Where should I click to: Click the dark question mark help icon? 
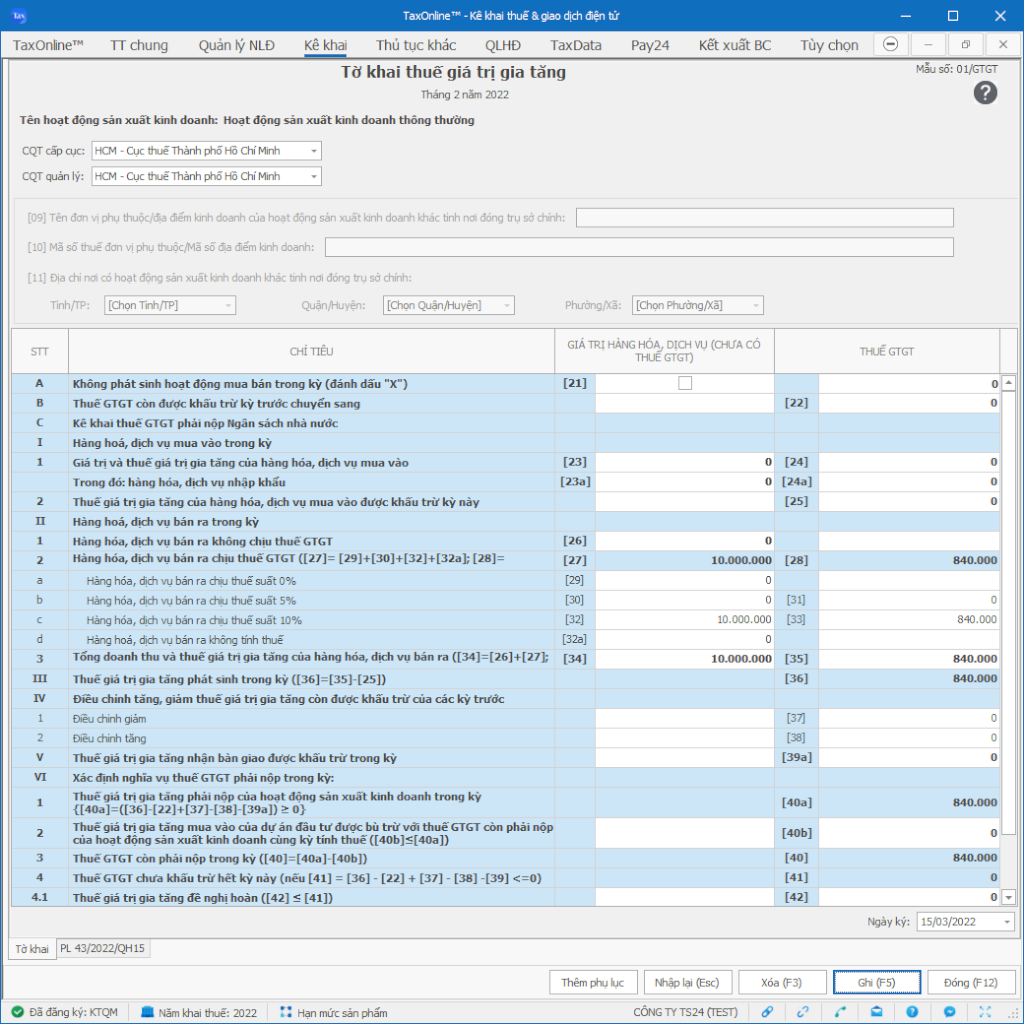[x=985, y=93]
